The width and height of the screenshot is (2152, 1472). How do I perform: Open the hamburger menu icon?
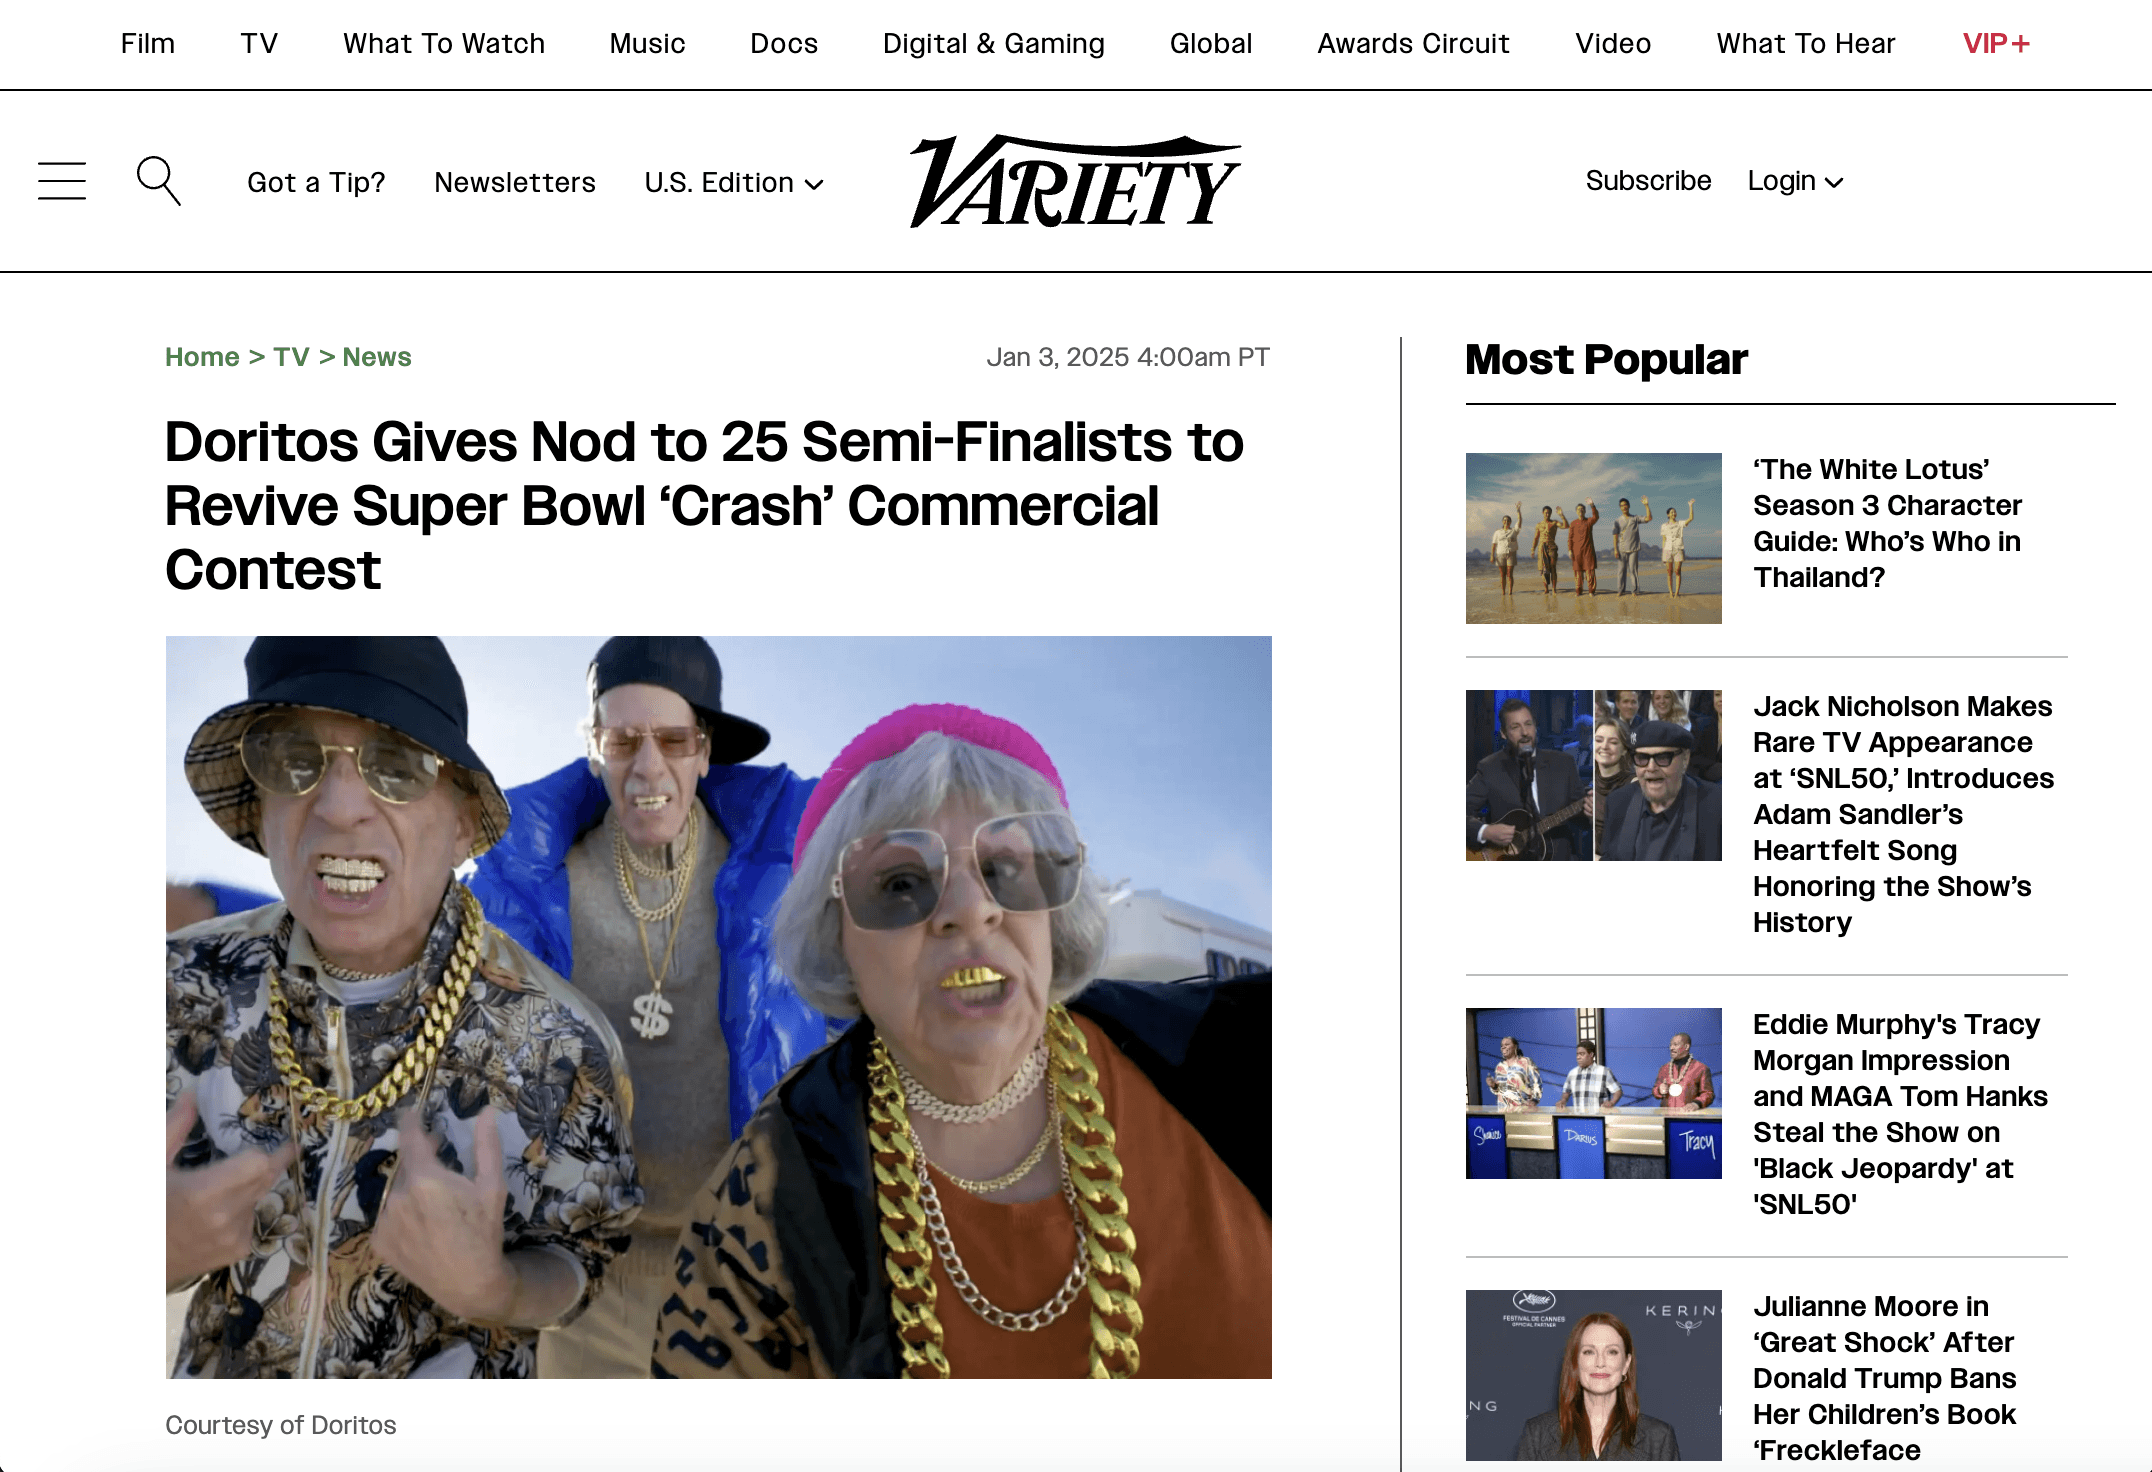click(62, 181)
